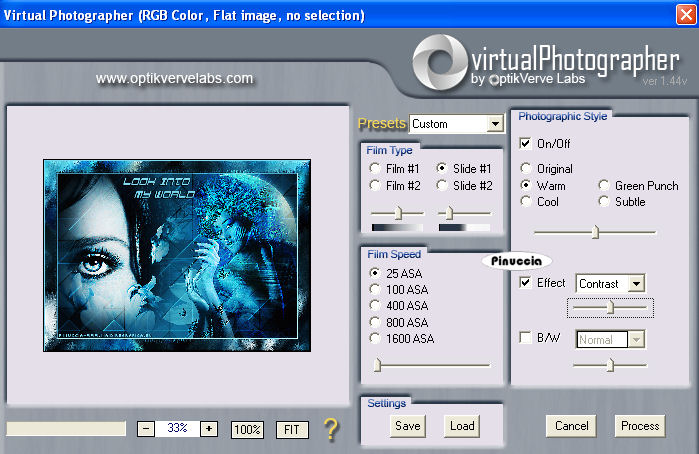Adjust the Slide type right slider
Image resolution: width=699 pixels, height=454 pixels.
pyautogui.click(x=449, y=213)
